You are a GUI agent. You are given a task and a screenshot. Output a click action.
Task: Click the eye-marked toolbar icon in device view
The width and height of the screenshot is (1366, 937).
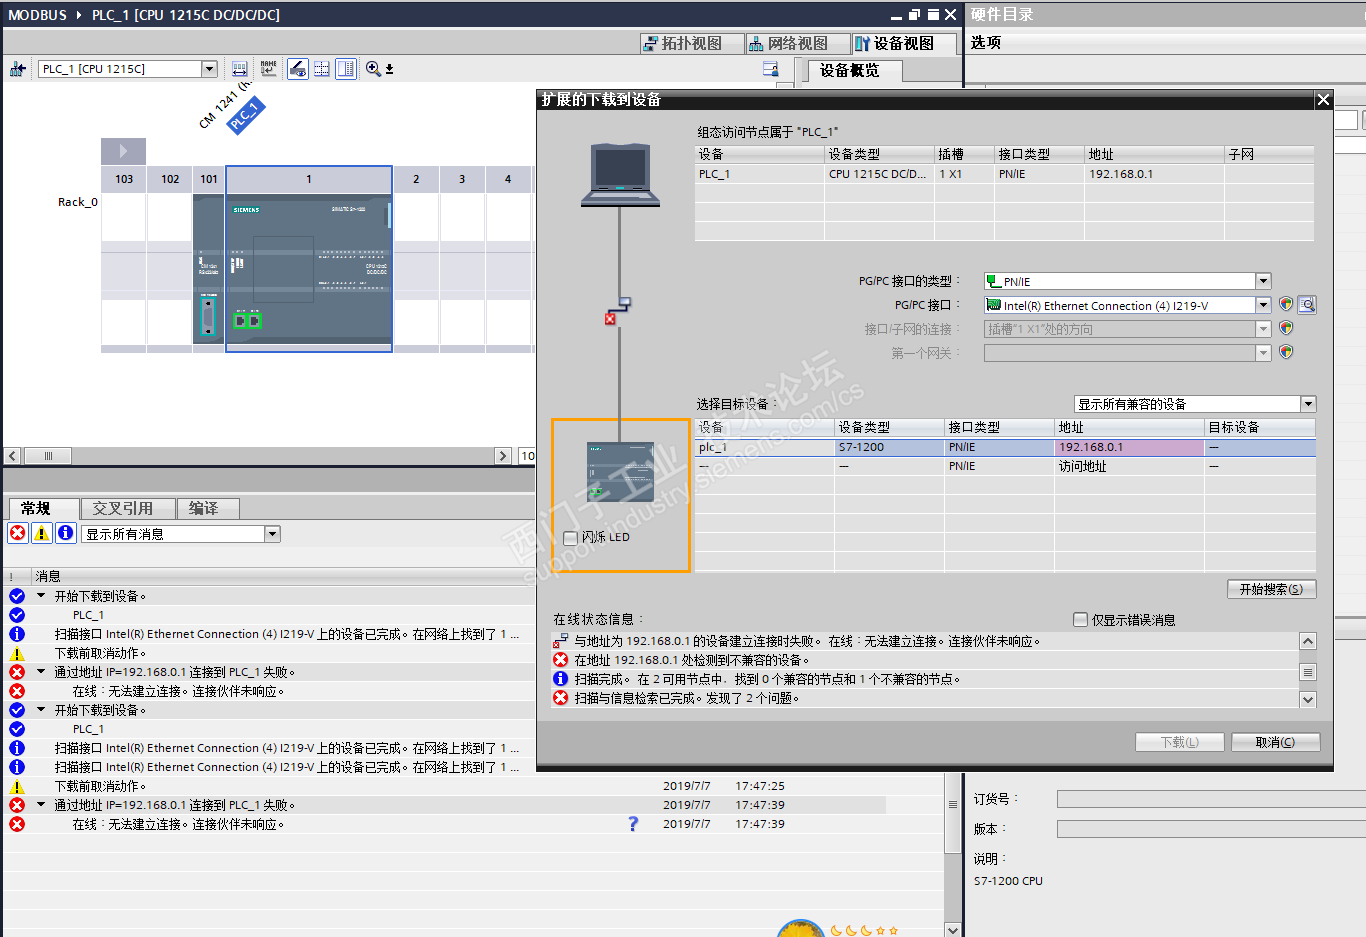tap(298, 69)
